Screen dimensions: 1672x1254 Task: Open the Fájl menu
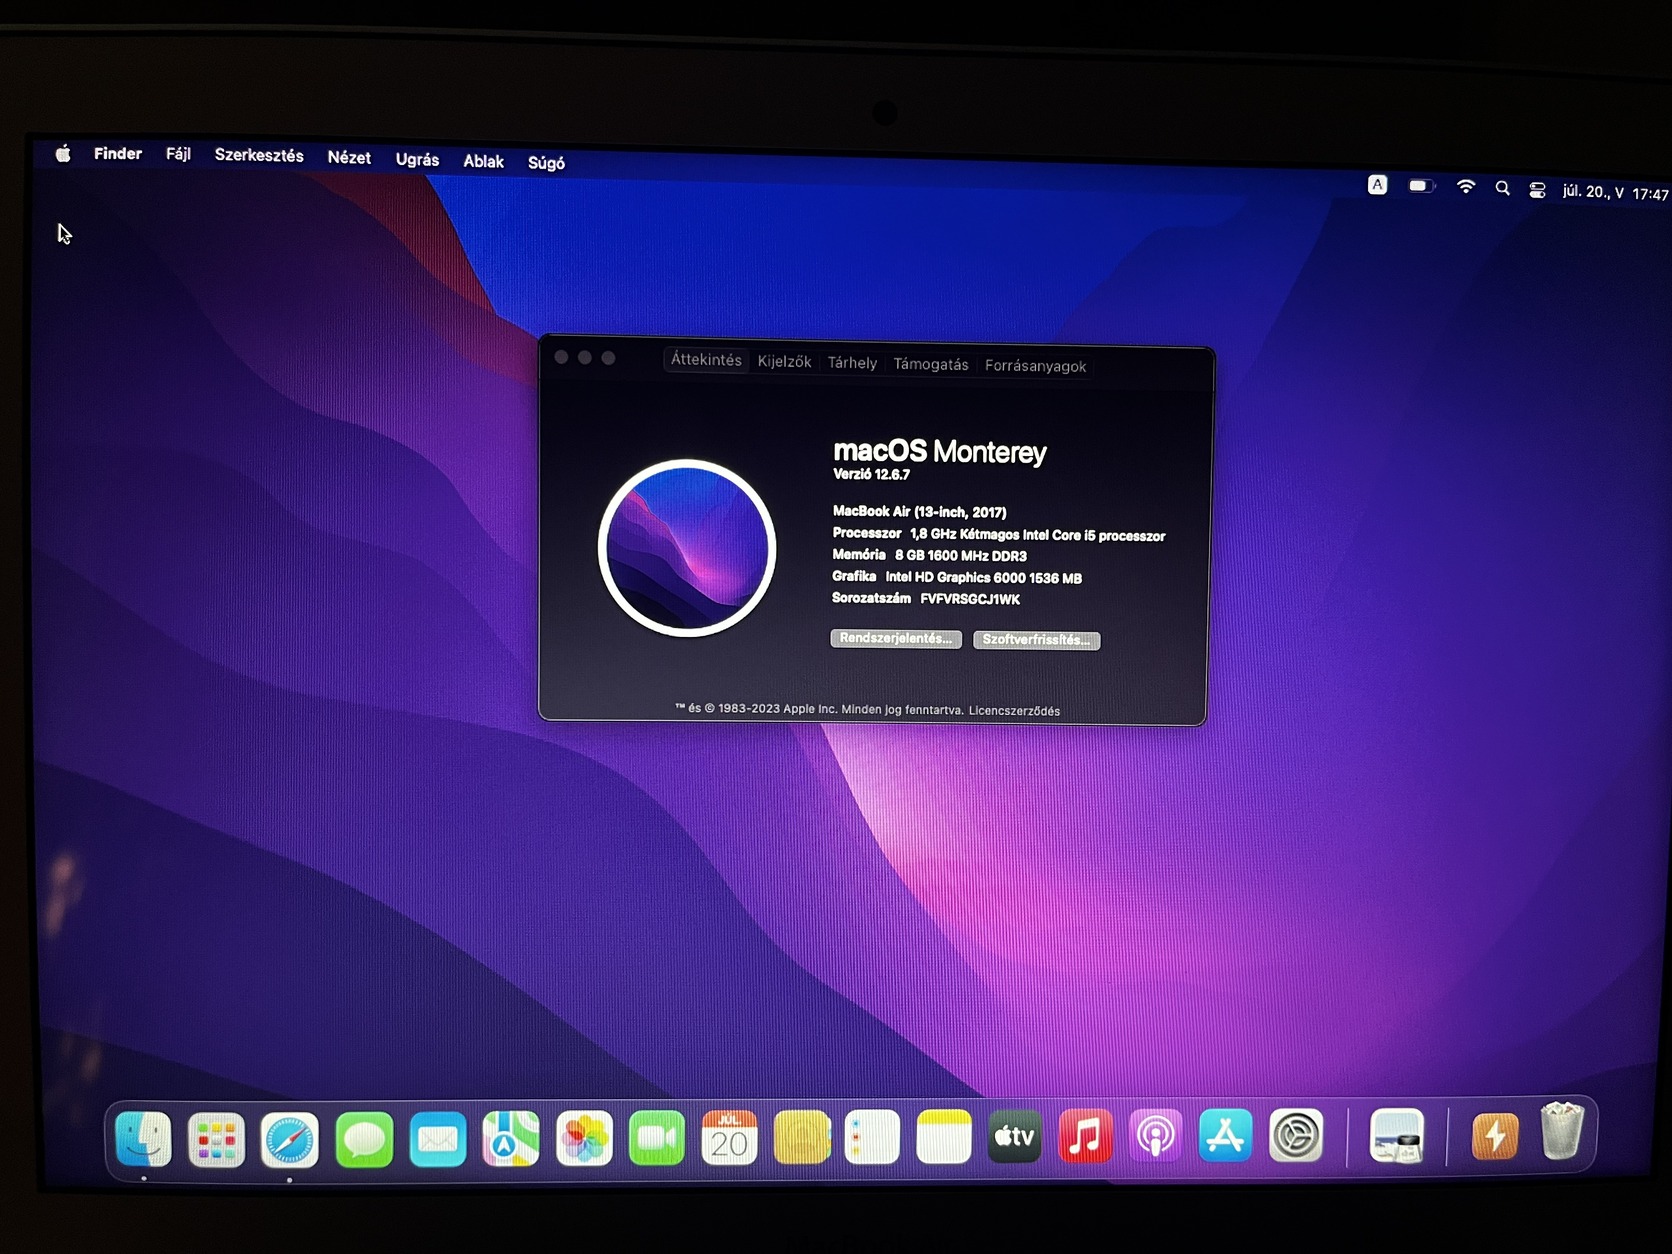(178, 155)
